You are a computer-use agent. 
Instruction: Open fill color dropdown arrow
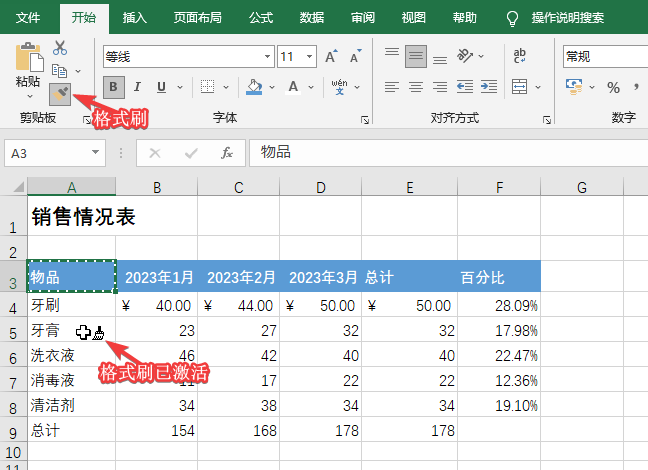click(272, 87)
